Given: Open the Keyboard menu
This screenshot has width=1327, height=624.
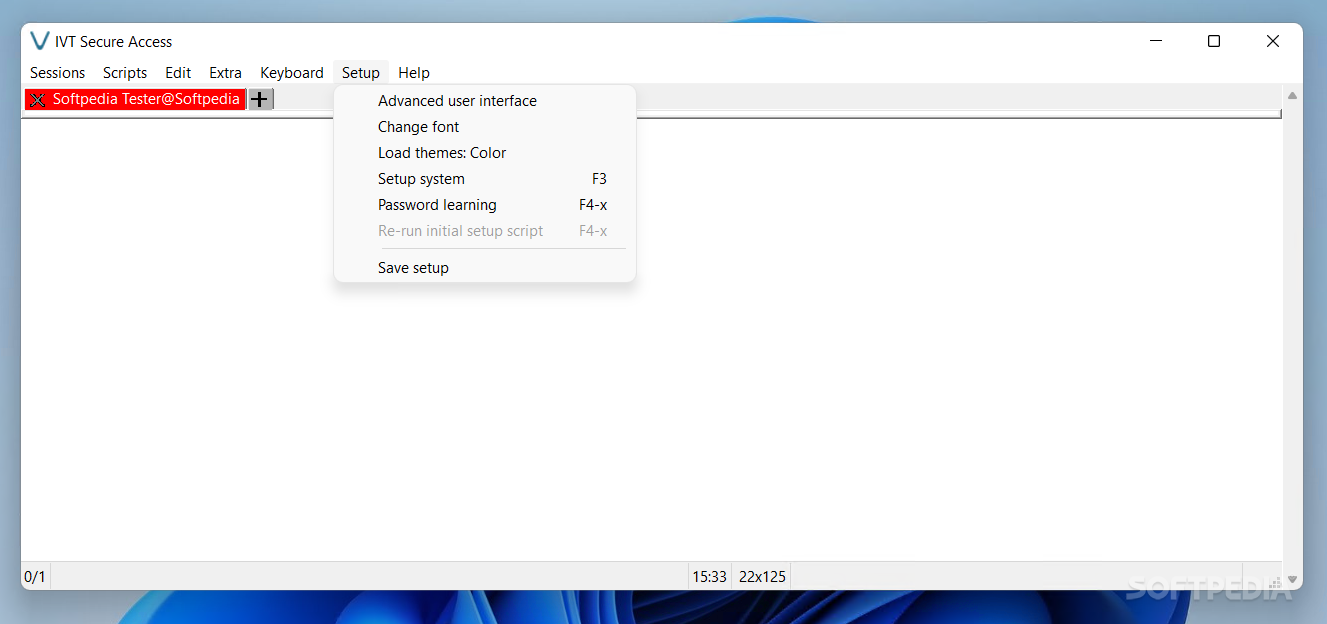Looking at the screenshot, I should (292, 73).
